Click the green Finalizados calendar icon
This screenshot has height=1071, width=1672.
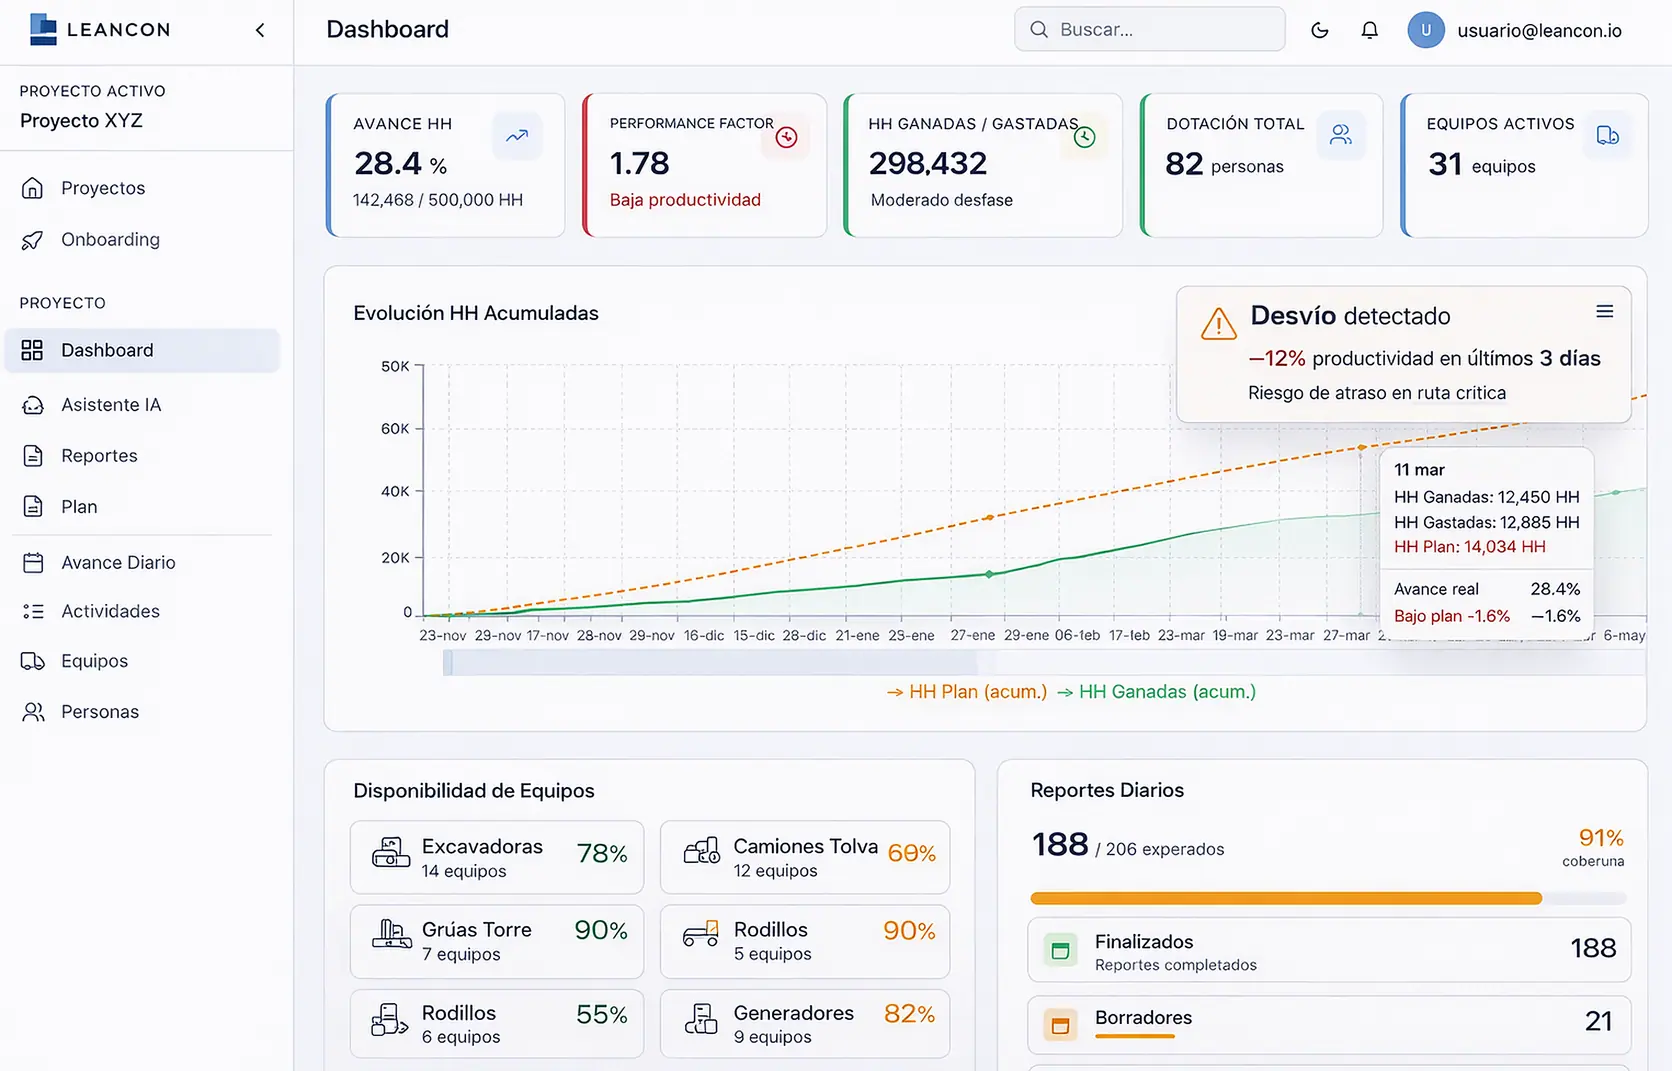pyautogui.click(x=1061, y=950)
